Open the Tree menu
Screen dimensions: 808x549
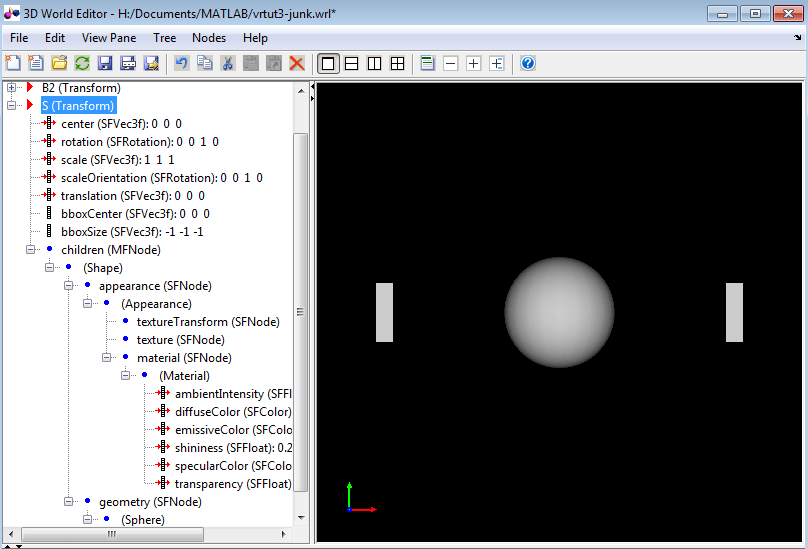(164, 38)
